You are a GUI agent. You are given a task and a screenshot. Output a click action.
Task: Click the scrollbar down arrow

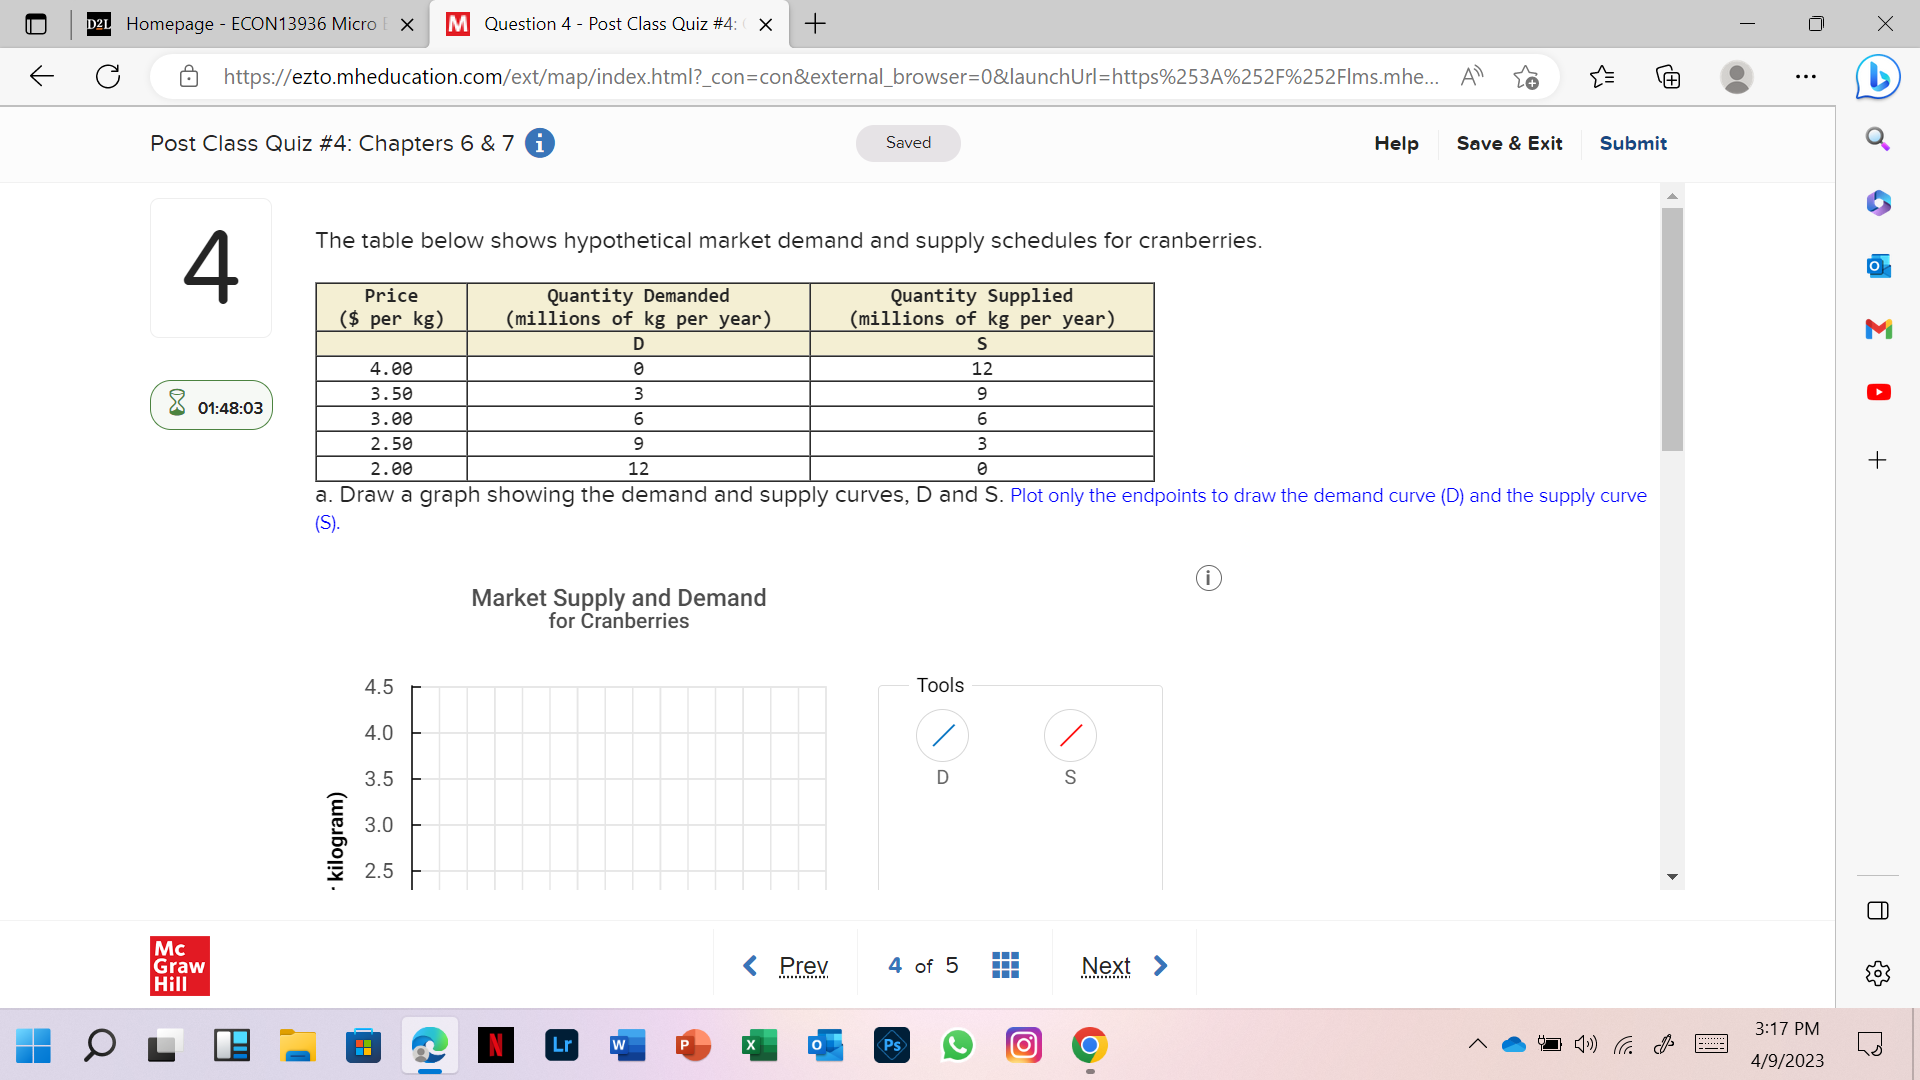coord(1672,877)
